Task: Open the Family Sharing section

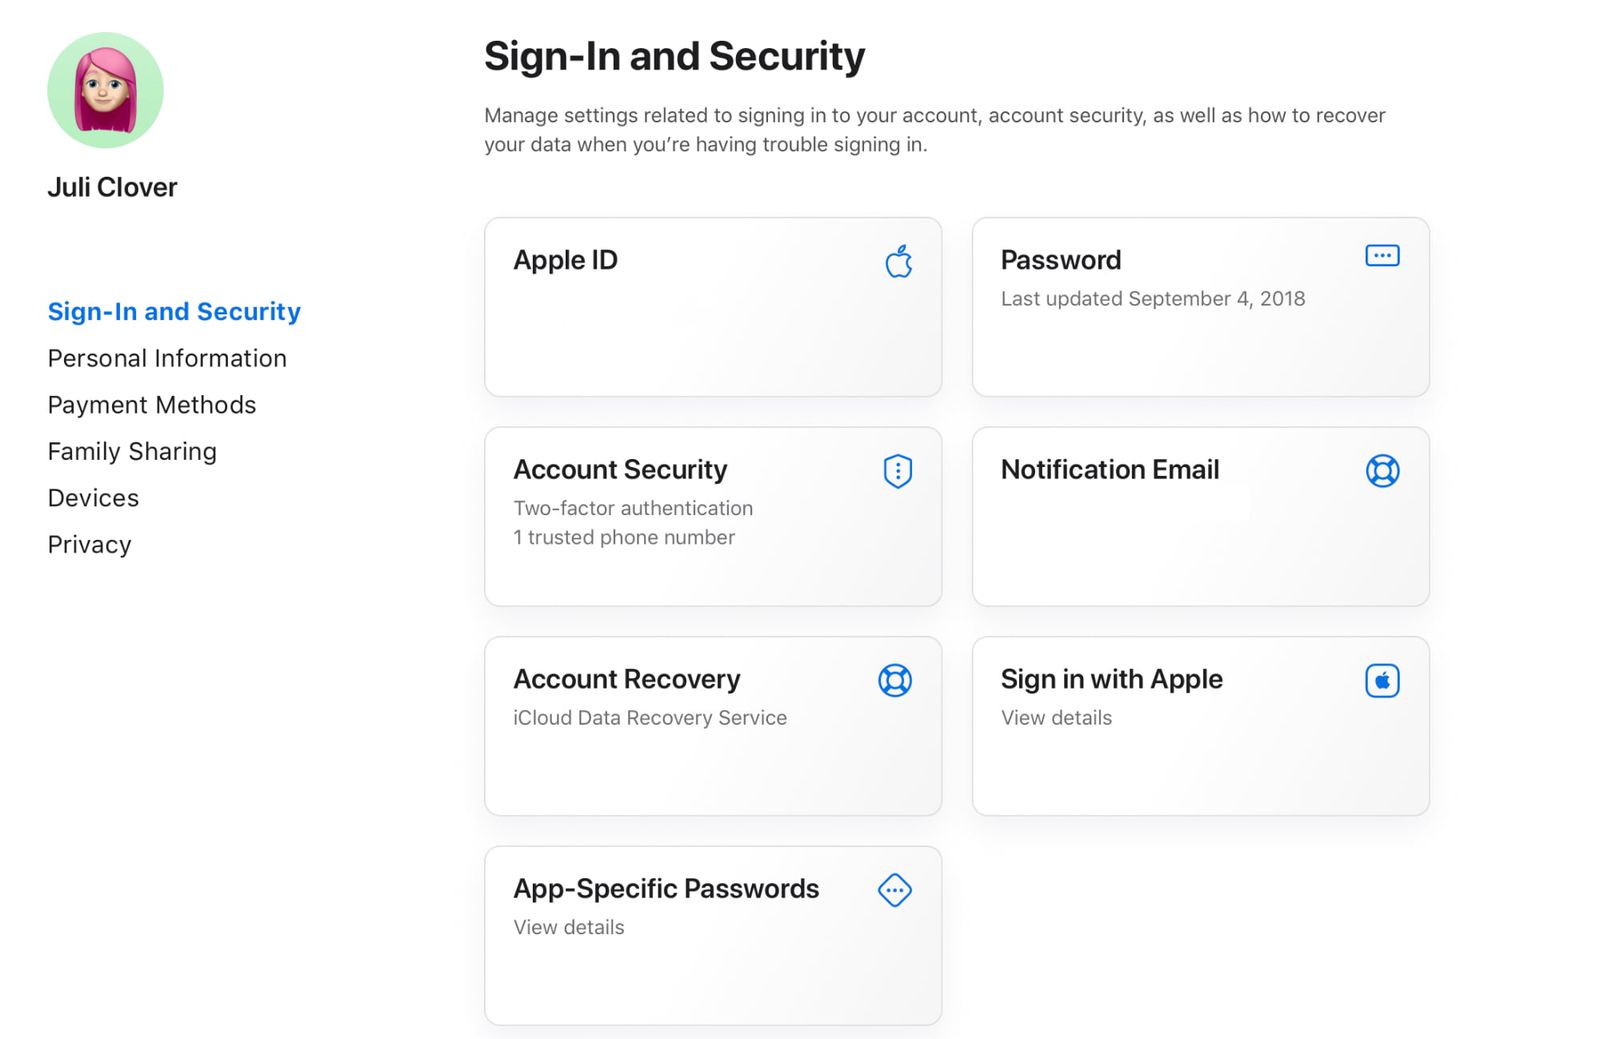Action: (x=131, y=451)
